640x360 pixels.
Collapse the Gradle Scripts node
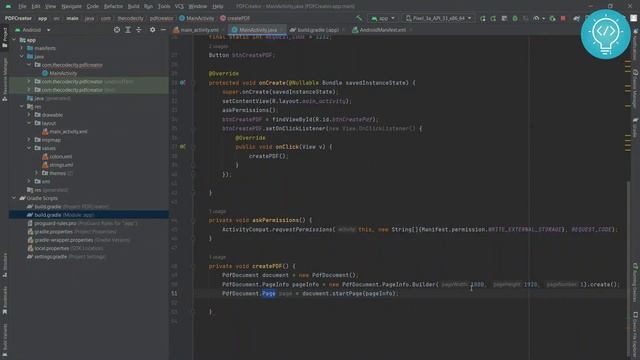click(x=14, y=198)
